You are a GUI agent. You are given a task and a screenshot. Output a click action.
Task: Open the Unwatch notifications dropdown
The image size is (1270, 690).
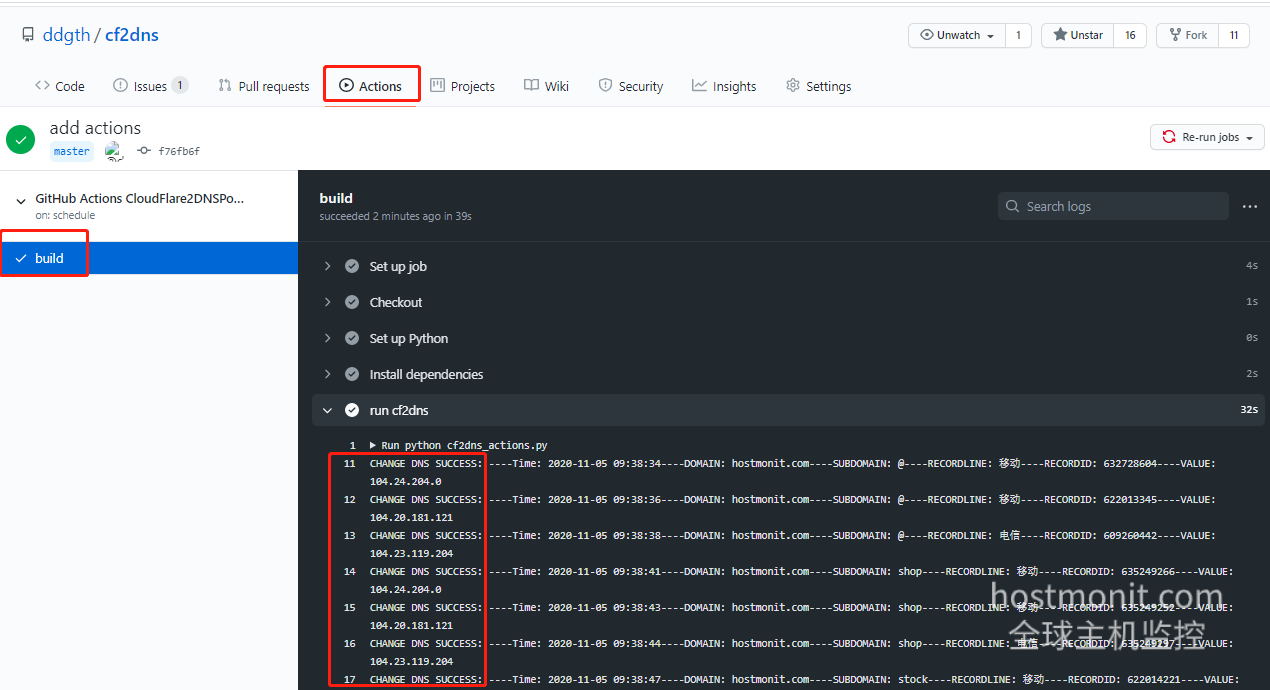click(956, 35)
